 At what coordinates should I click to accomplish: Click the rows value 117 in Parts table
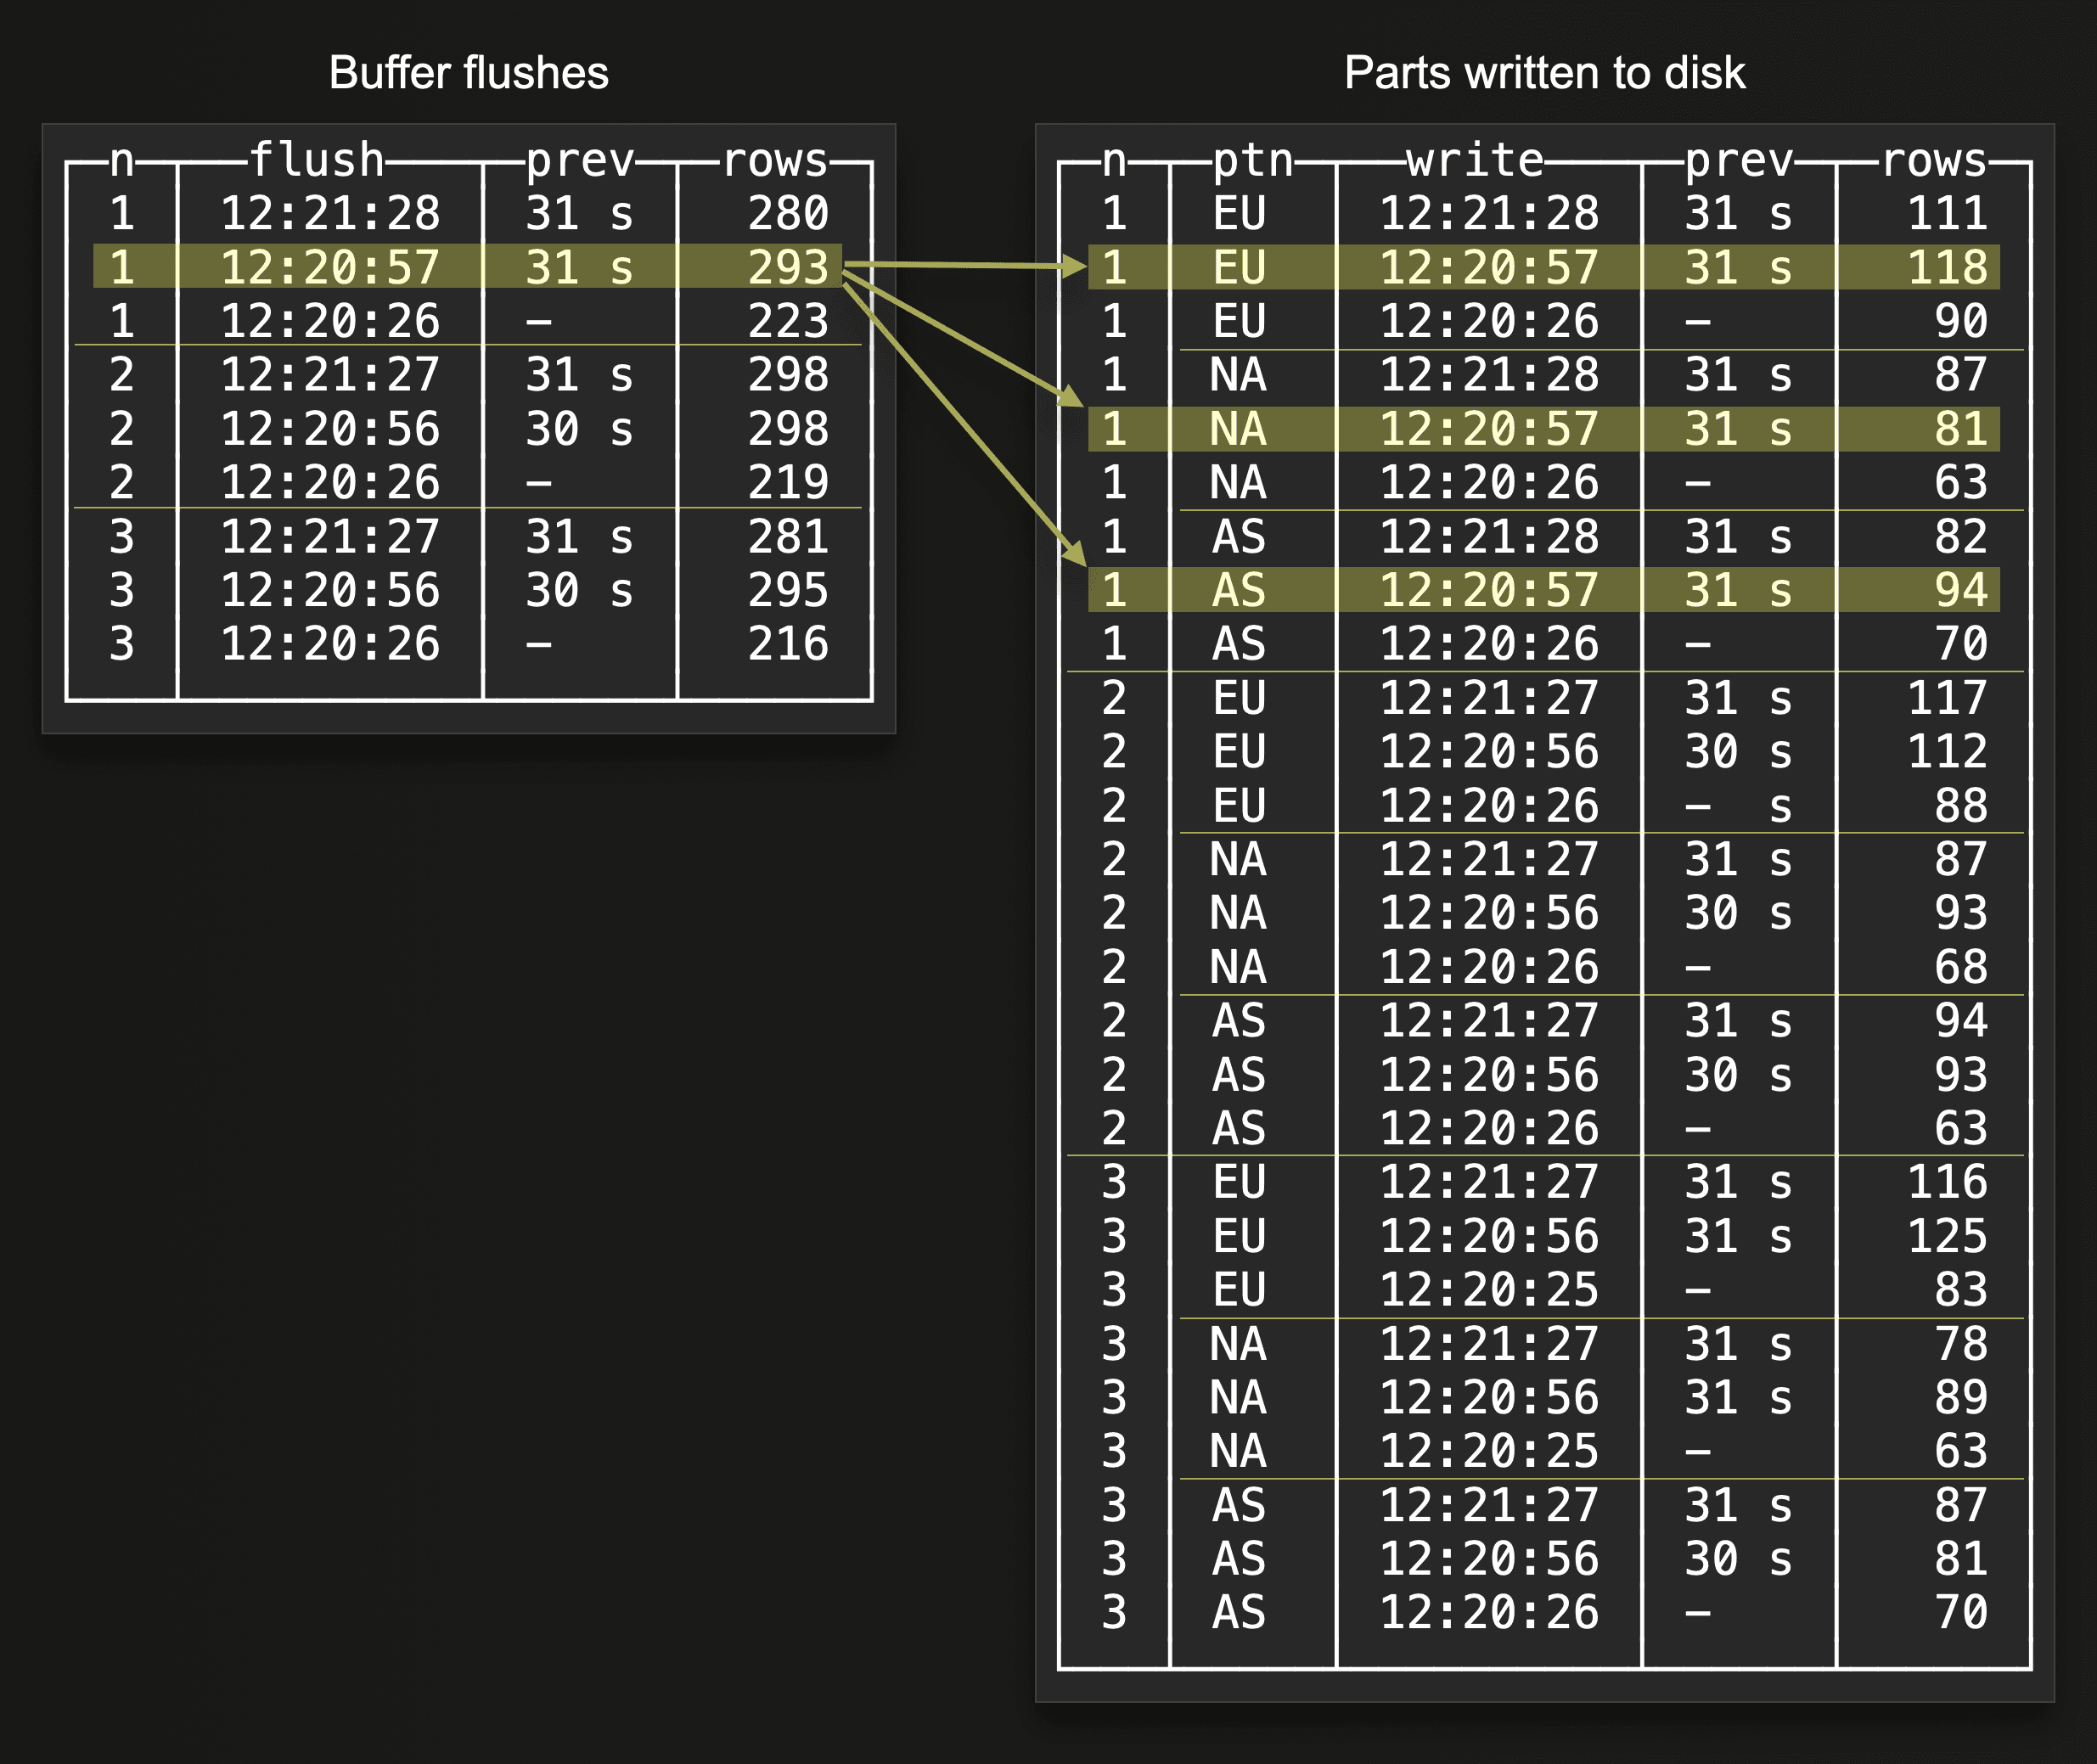coord(1947,698)
